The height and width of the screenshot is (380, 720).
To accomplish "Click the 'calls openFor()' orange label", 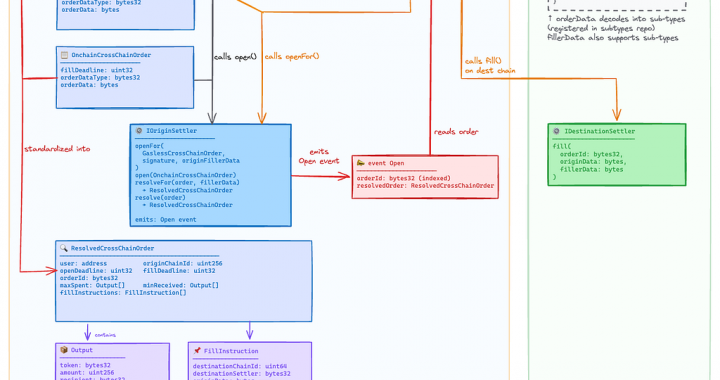I will click(292, 56).
